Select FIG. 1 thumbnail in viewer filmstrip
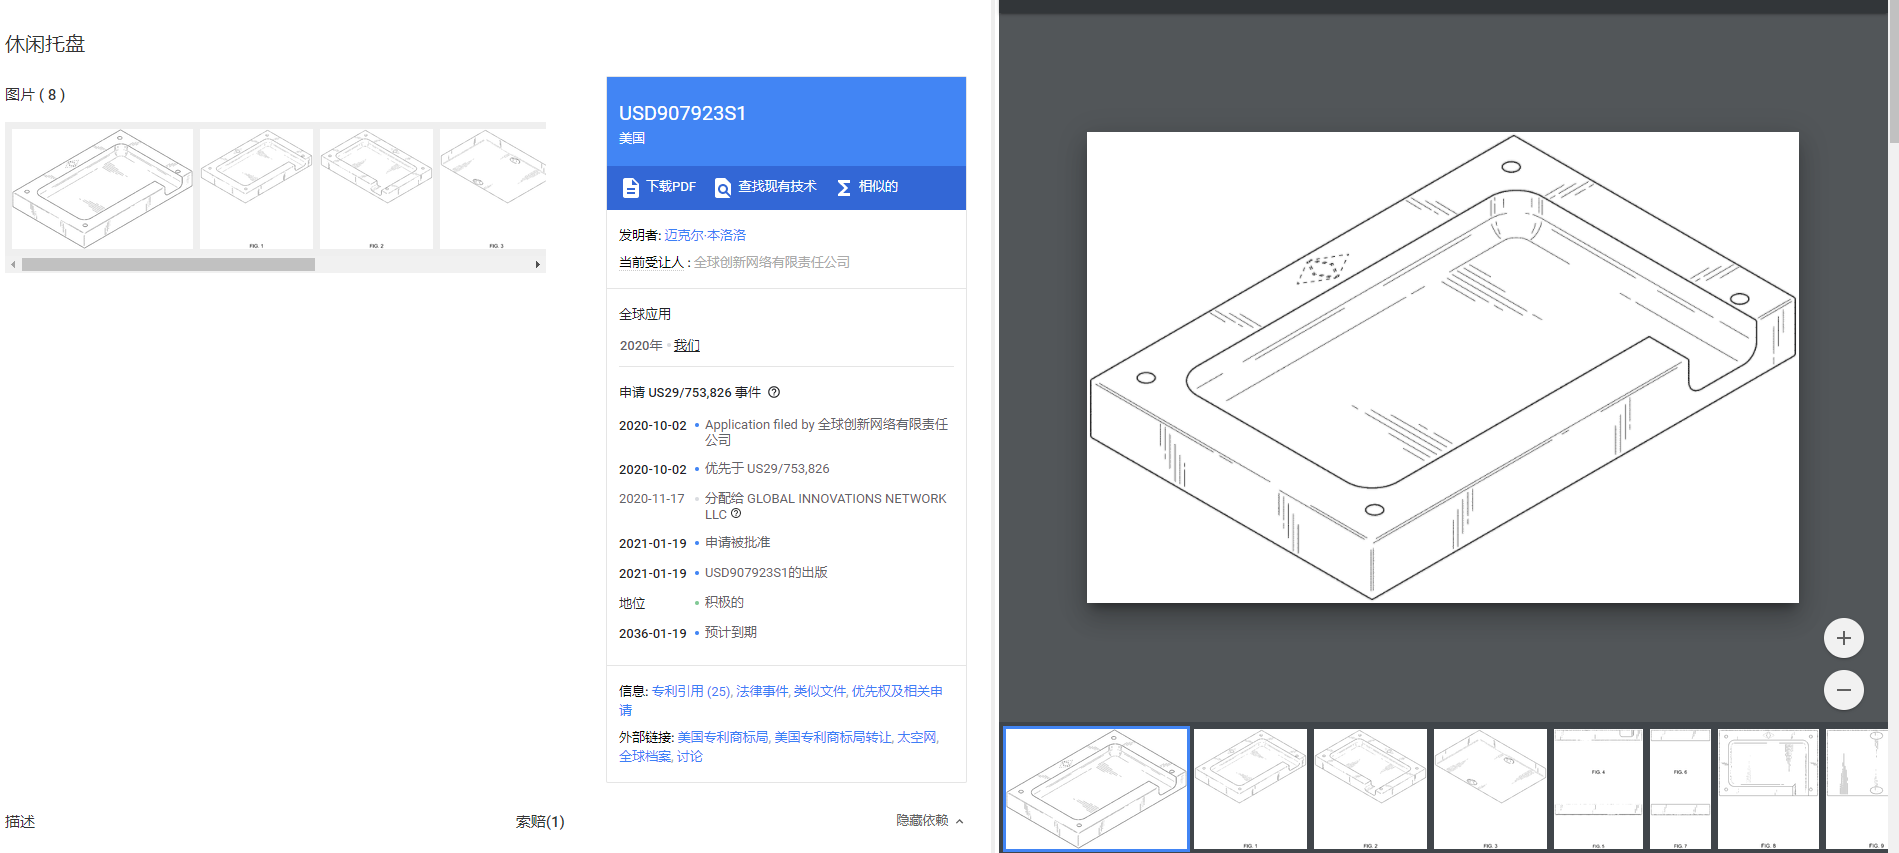The image size is (1899, 853). click(x=1250, y=789)
